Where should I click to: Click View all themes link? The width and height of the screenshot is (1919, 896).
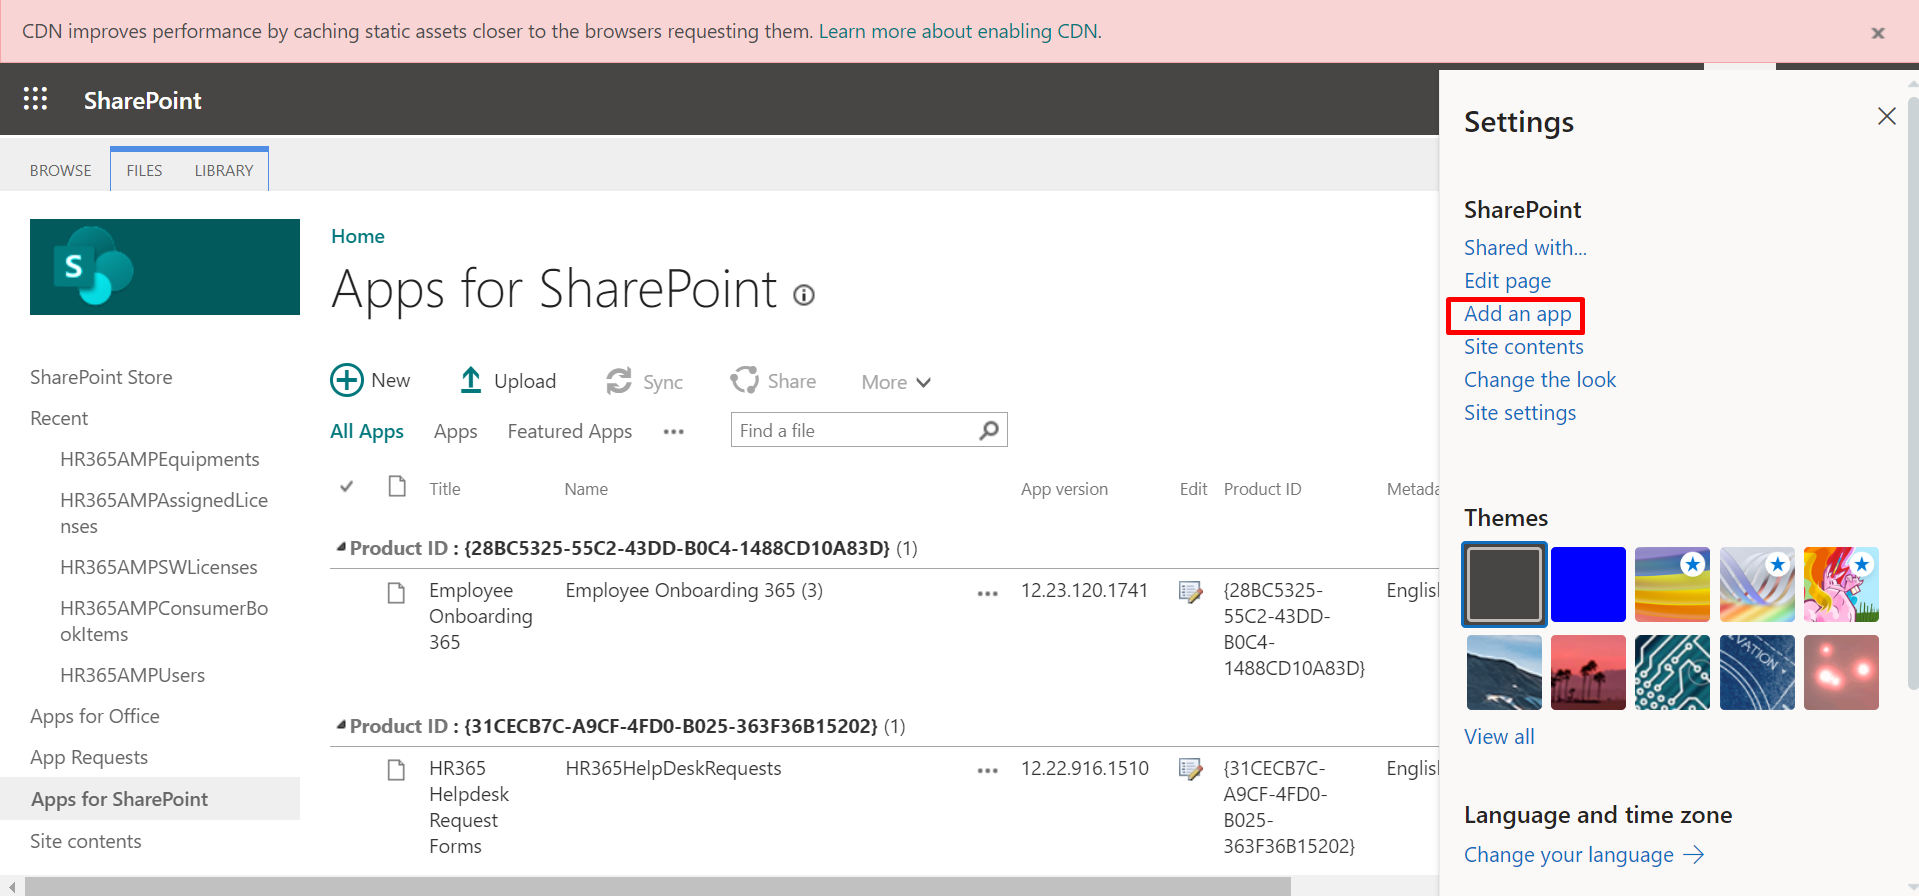1499,737
